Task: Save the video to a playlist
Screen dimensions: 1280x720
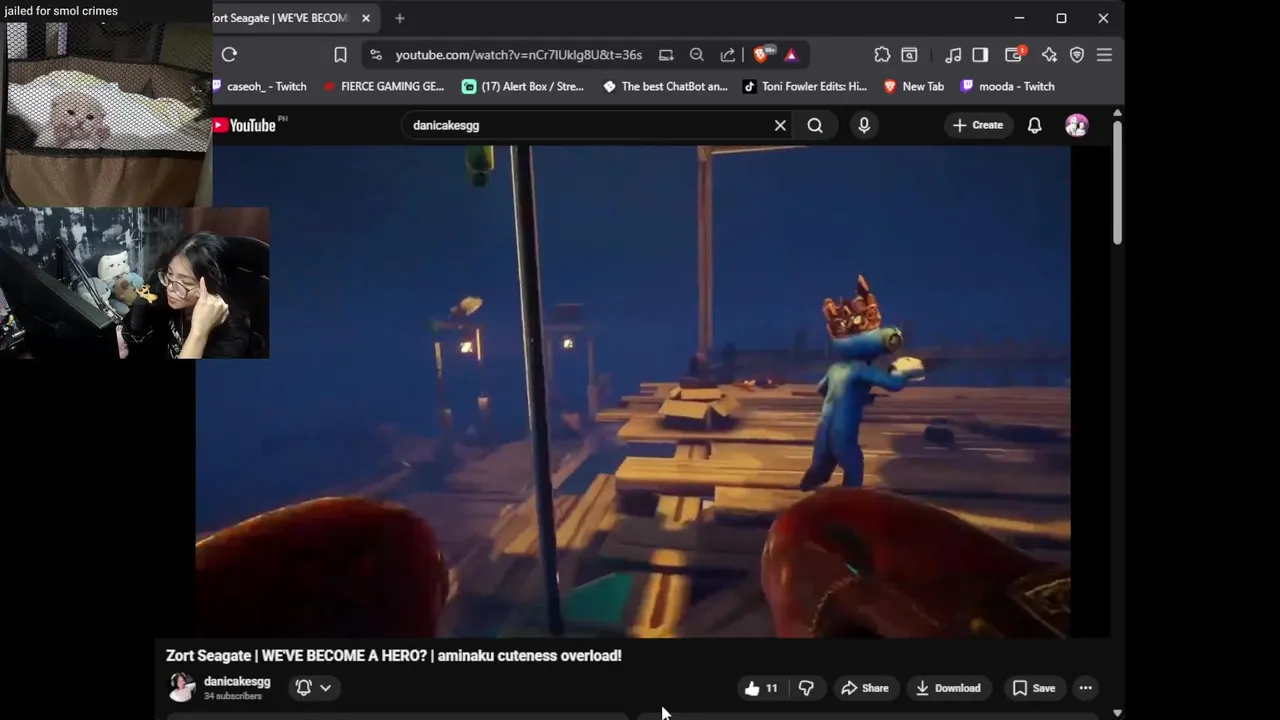Action: click(x=1034, y=688)
